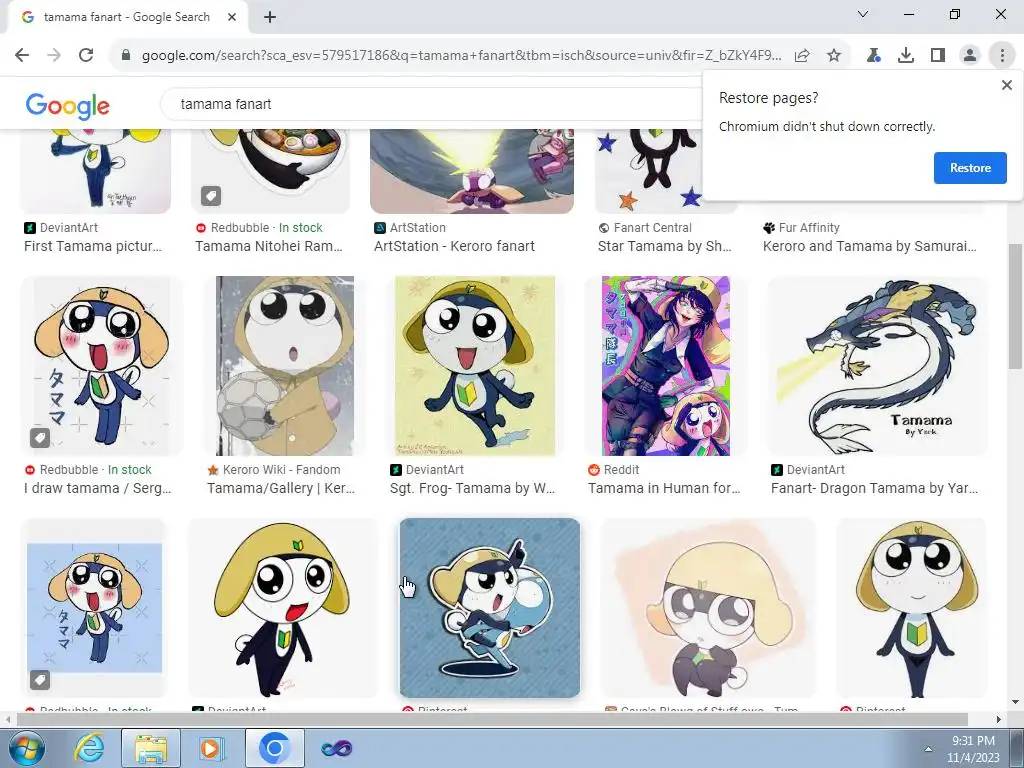
Task: Open the tab search dropdown arrow
Action: (x=863, y=14)
